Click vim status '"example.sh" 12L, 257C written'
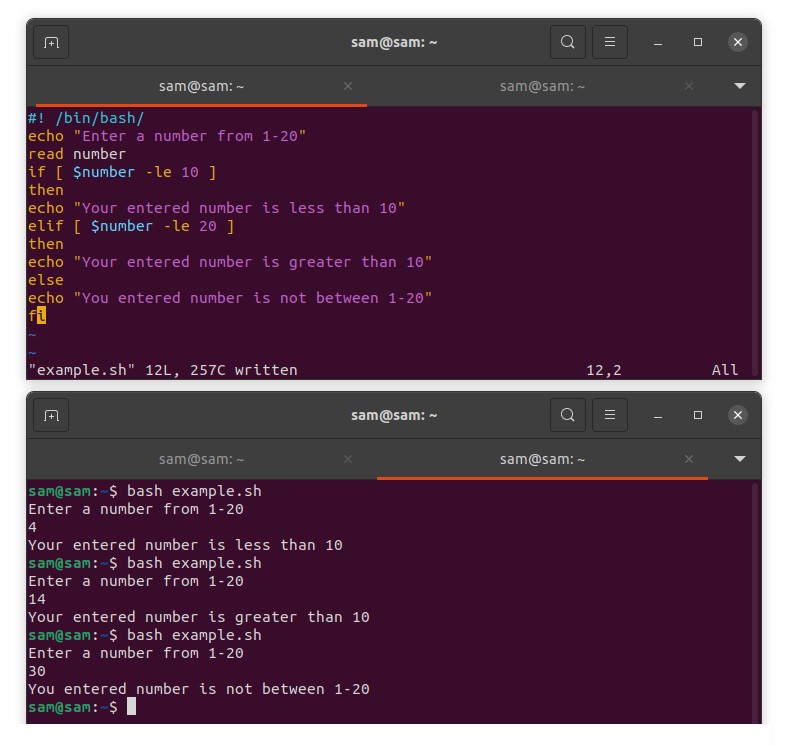This screenshot has height=746, width=786. click(163, 370)
